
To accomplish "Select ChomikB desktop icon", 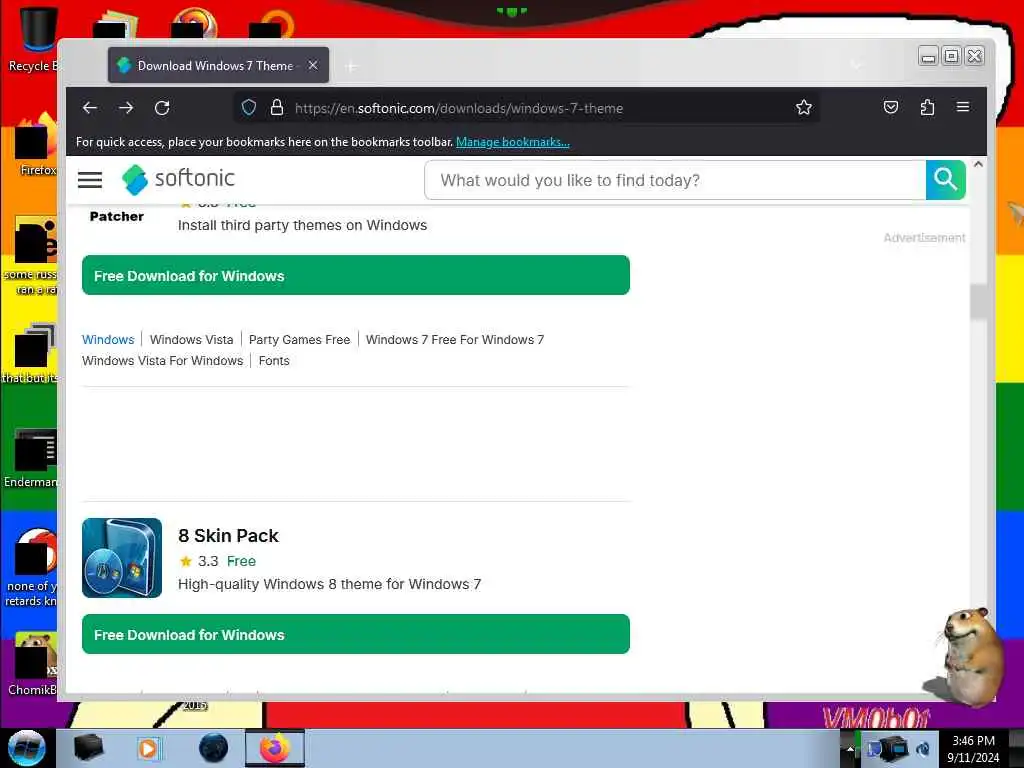I will [x=33, y=664].
